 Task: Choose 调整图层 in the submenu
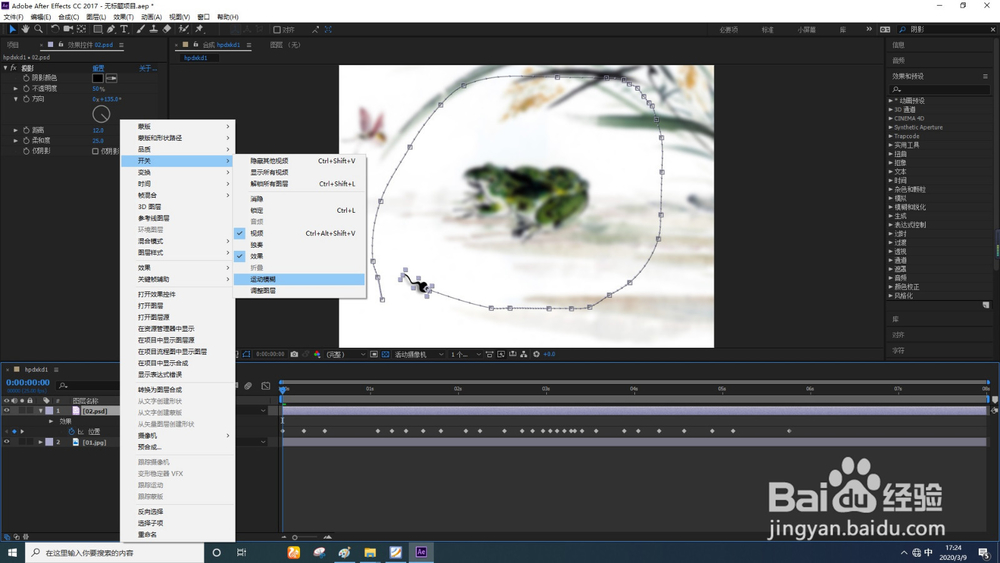300,291
